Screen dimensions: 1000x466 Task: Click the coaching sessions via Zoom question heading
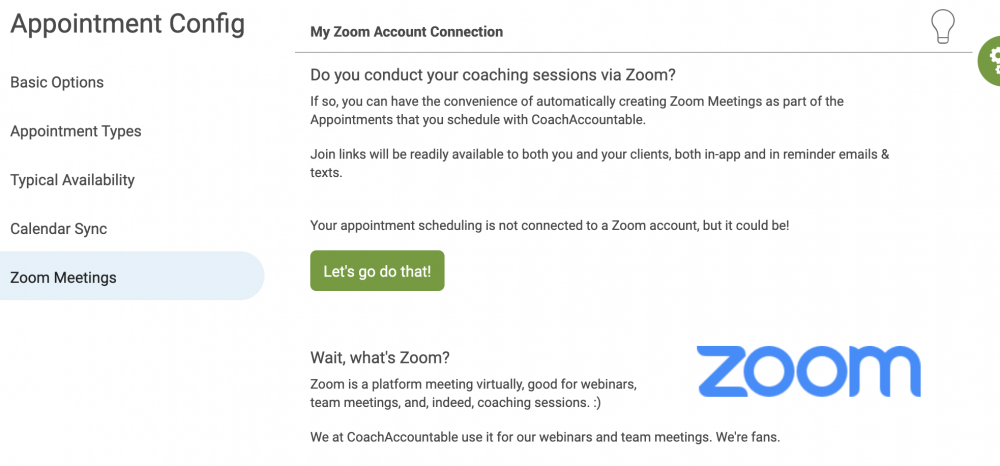click(x=492, y=75)
